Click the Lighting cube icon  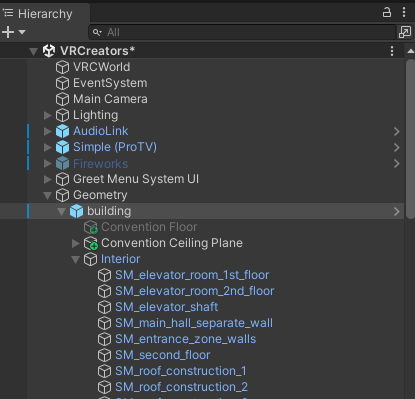point(62,115)
